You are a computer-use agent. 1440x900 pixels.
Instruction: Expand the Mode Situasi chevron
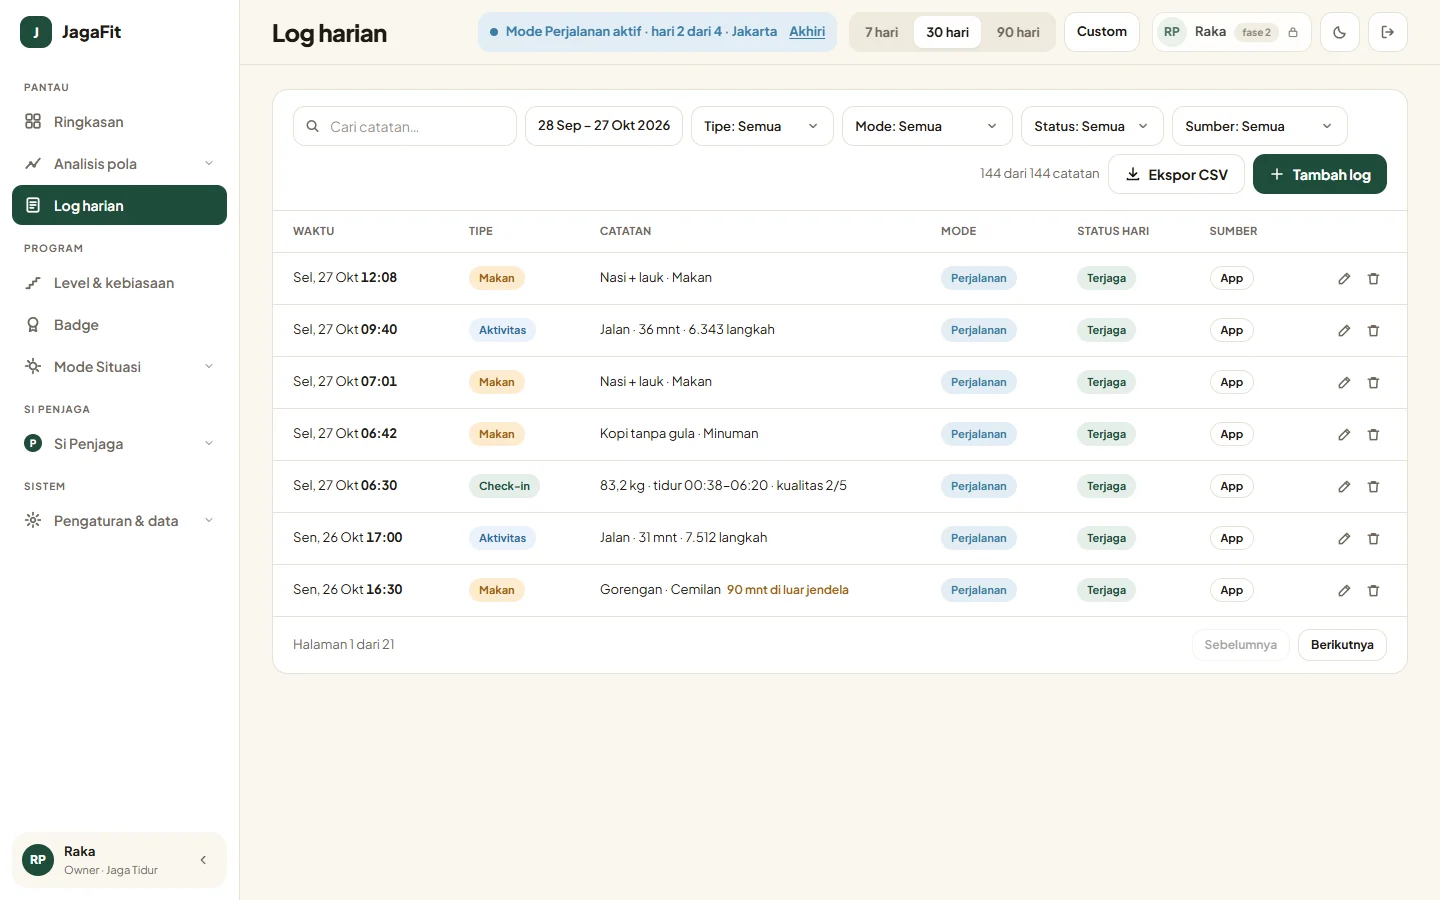coord(209,367)
